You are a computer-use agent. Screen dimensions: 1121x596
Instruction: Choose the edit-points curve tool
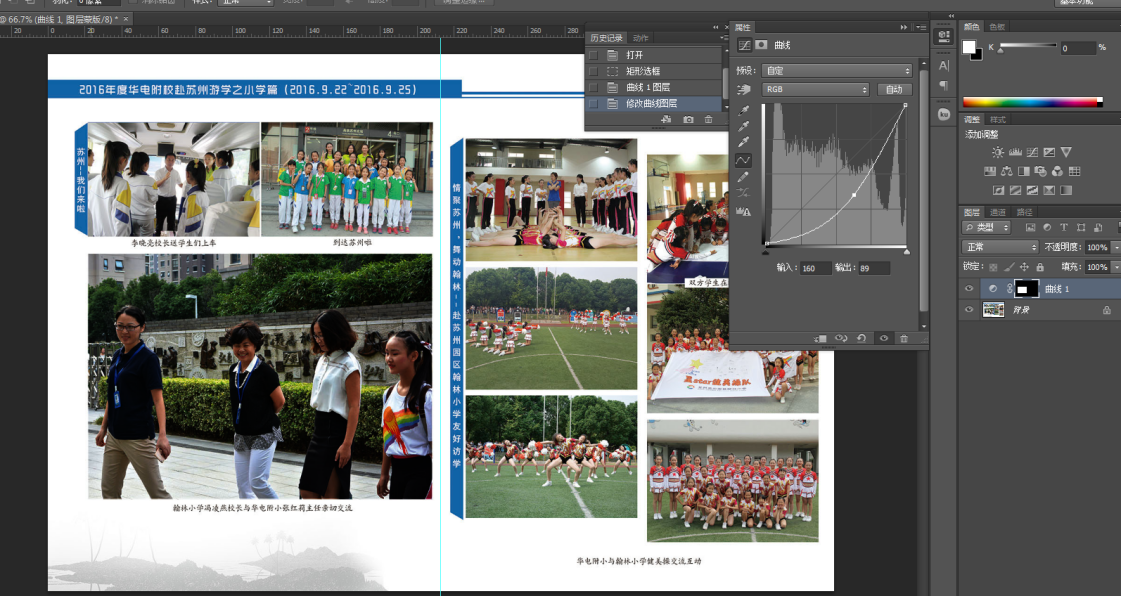pos(744,160)
